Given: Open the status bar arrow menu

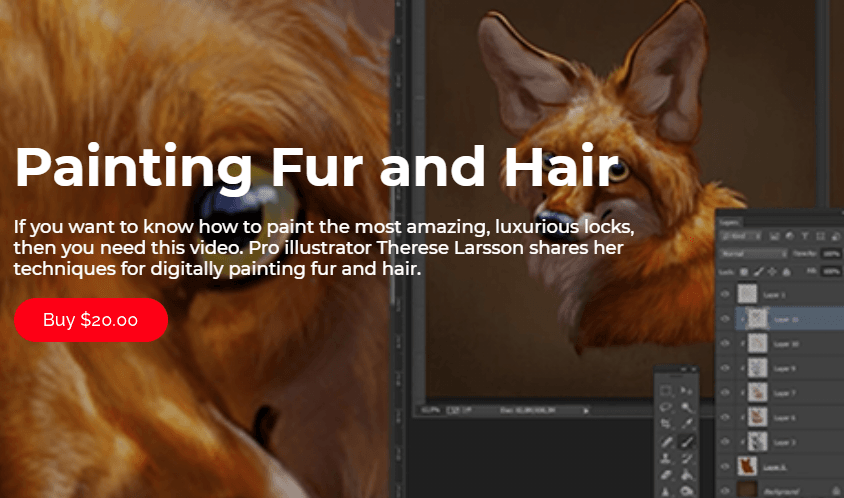Looking at the screenshot, I should [x=586, y=411].
